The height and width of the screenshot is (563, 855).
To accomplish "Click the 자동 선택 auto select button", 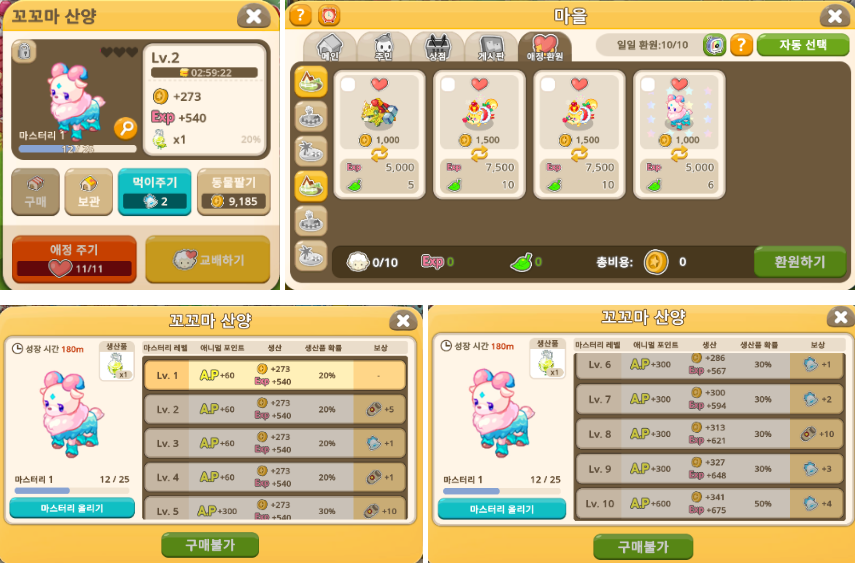I will coord(803,45).
